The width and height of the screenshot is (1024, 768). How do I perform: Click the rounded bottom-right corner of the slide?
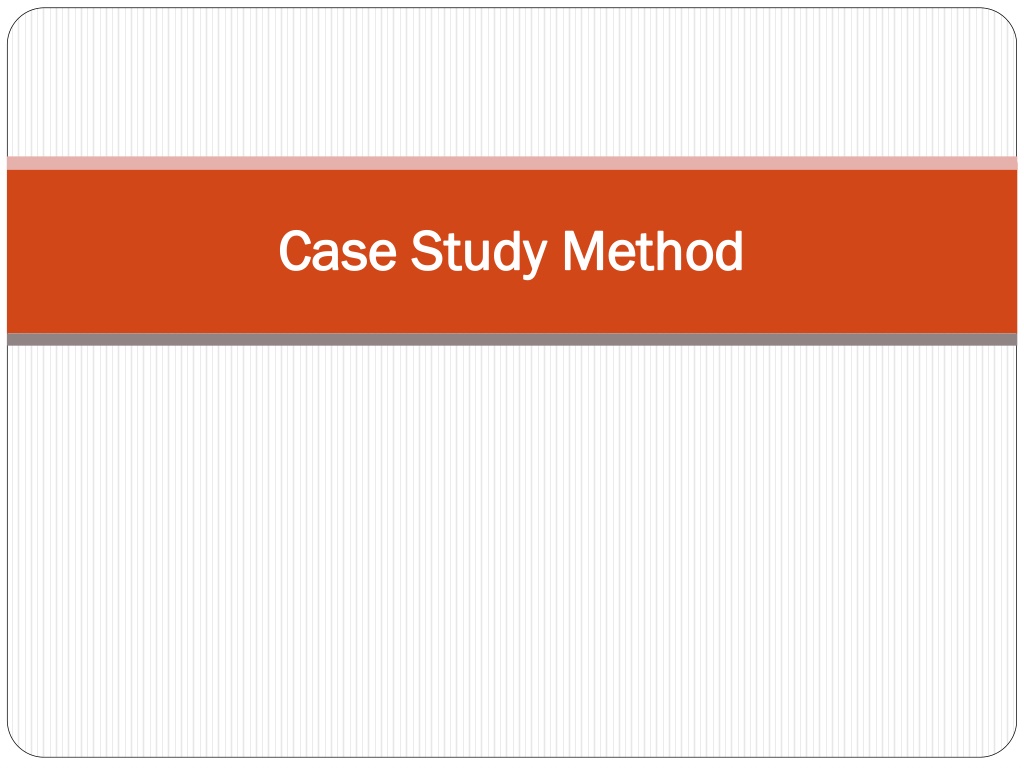tap(1006, 746)
